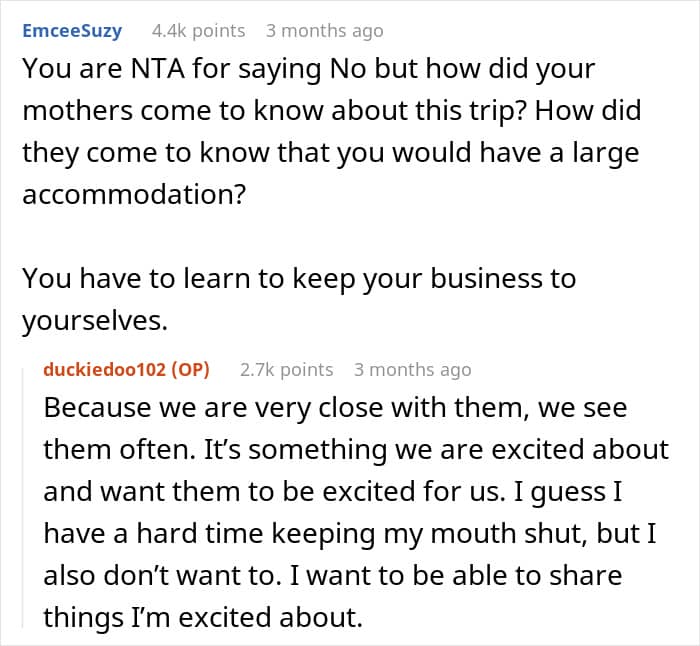Click the word 'yourselves.' ending the comment
This screenshot has width=700, height=646.
[95, 321]
